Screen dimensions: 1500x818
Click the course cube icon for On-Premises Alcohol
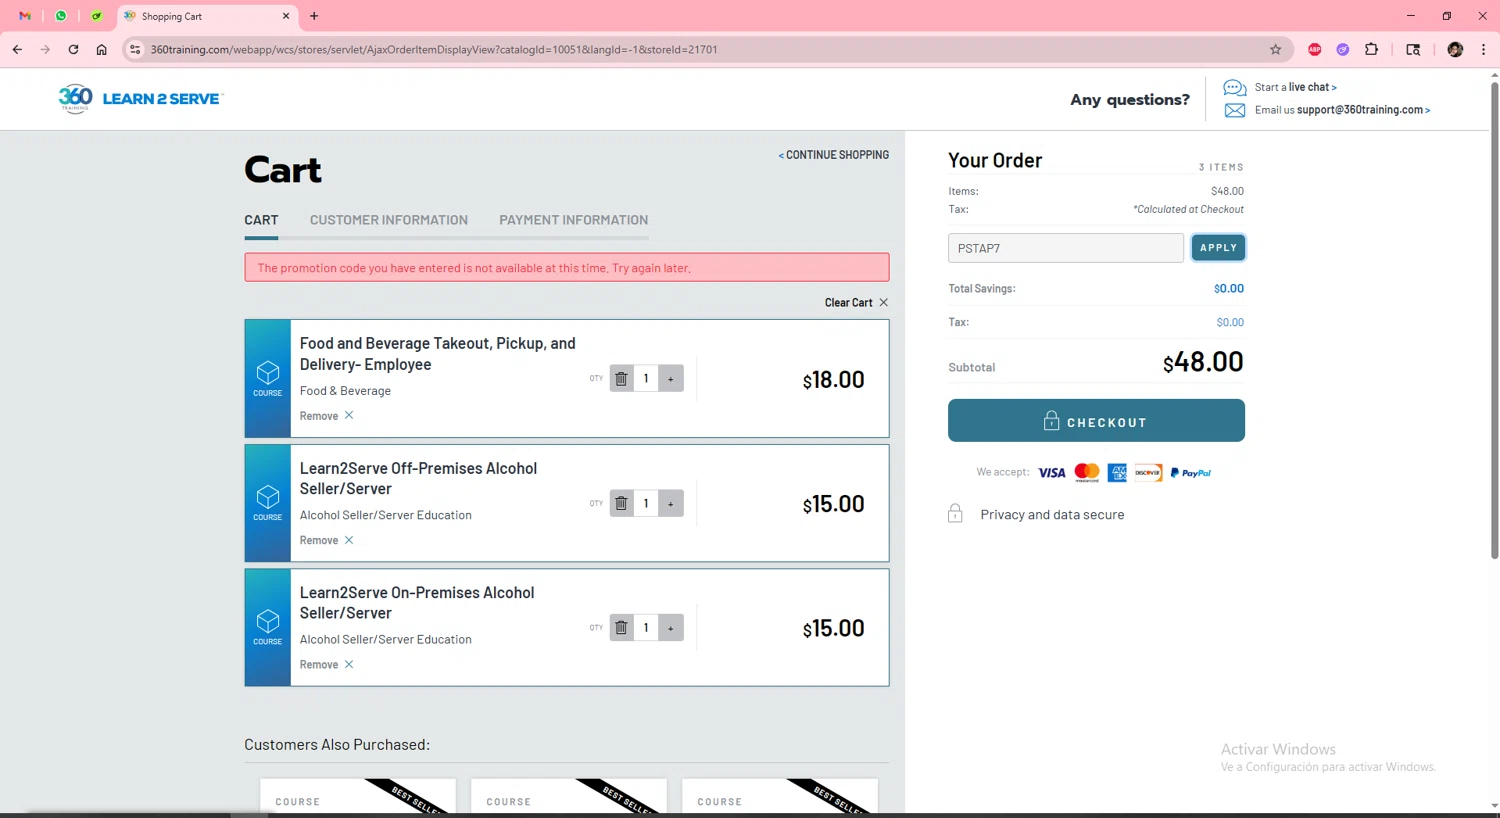coord(268,621)
